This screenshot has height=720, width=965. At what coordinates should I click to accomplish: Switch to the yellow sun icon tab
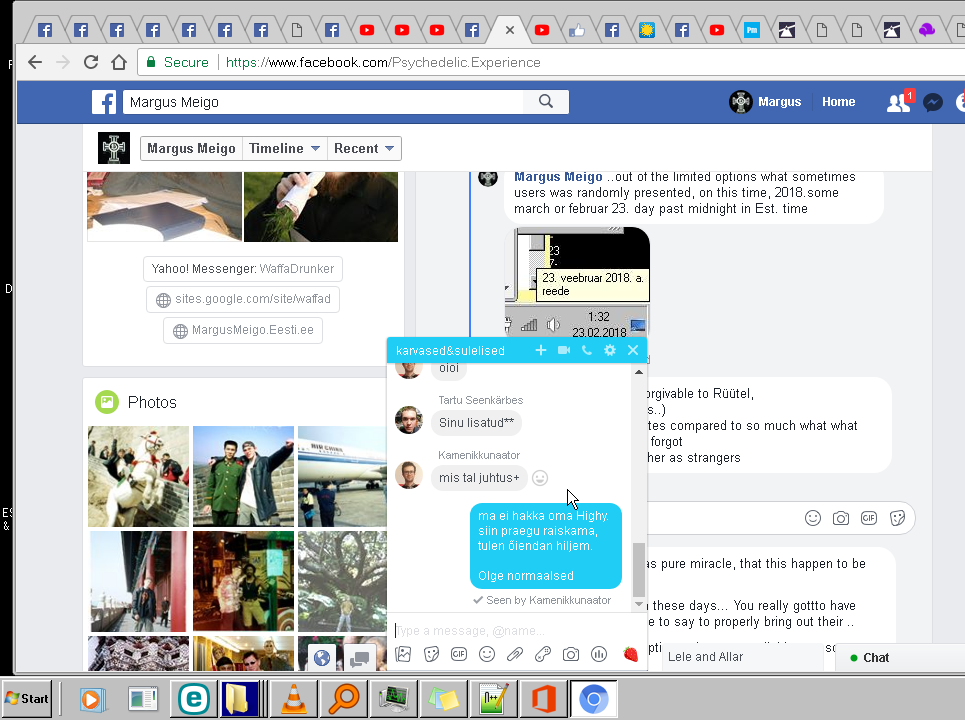tap(647, 30)
